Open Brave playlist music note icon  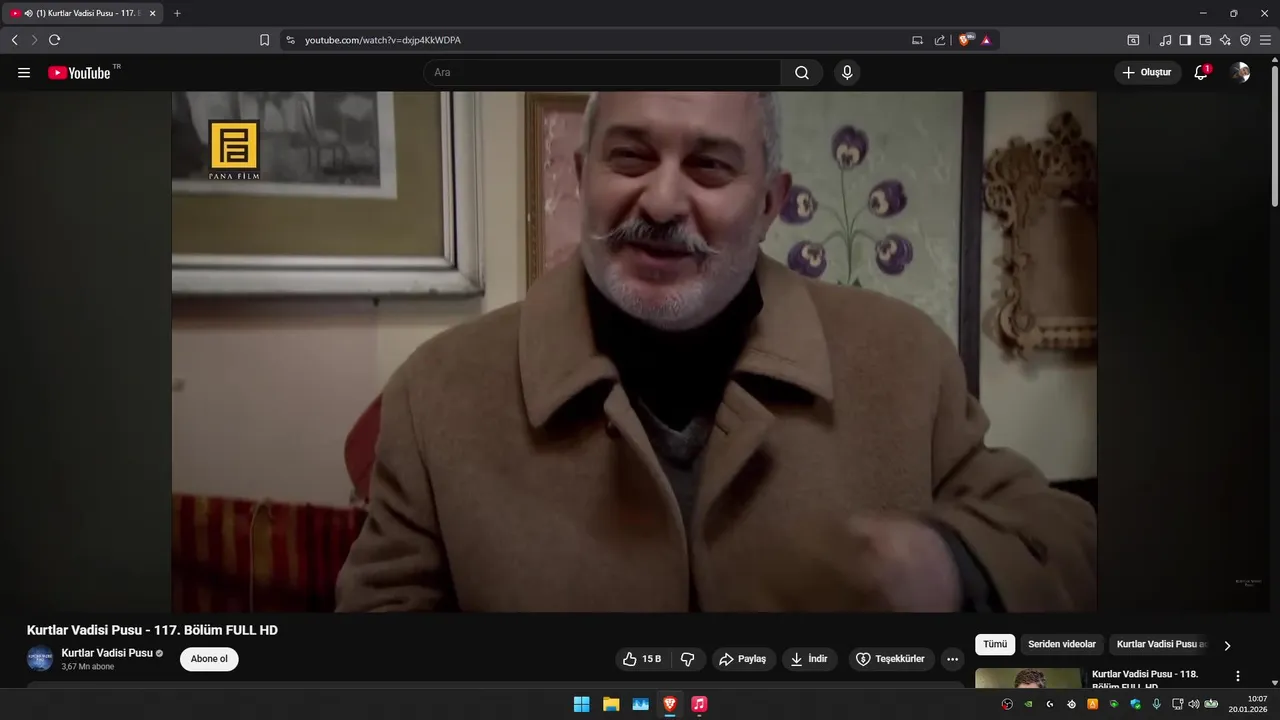coord(1165,40)
